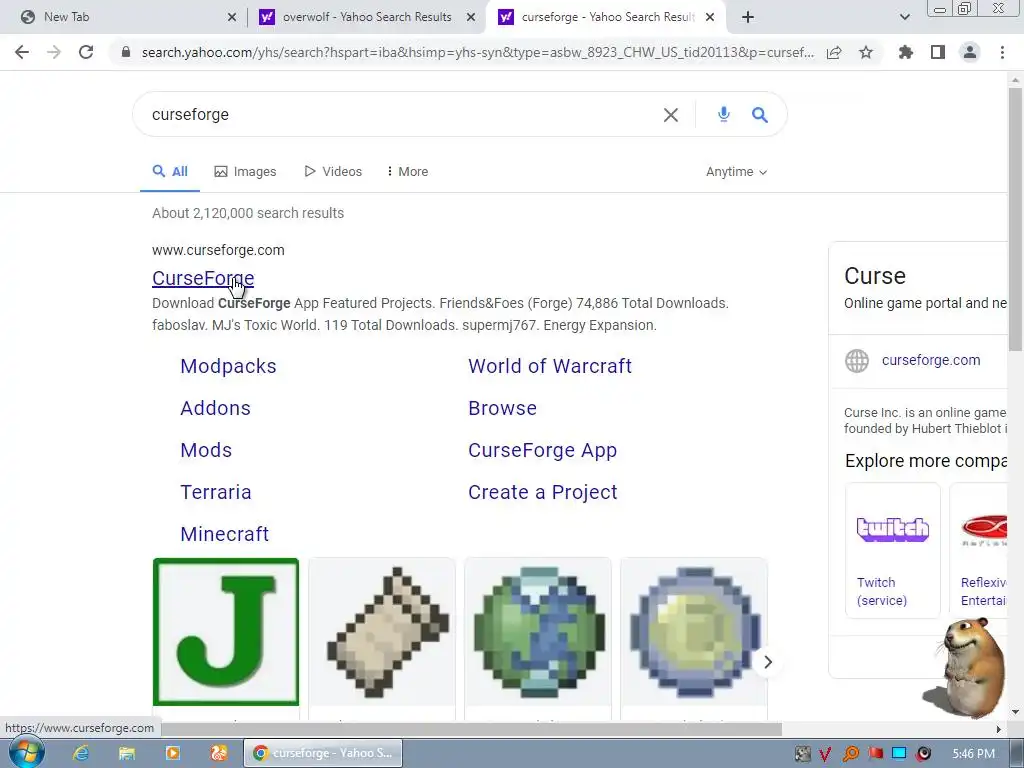1024x768 pixels.
Task: Click the globe icon beside curseforge.com
Action: click(857, 360)
